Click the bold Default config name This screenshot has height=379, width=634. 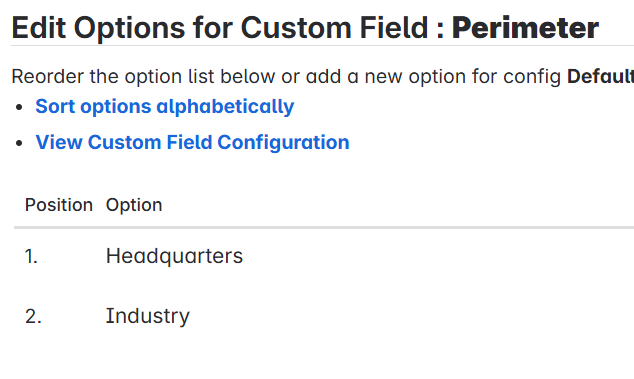pyautogui.click(x=600, y=76)
